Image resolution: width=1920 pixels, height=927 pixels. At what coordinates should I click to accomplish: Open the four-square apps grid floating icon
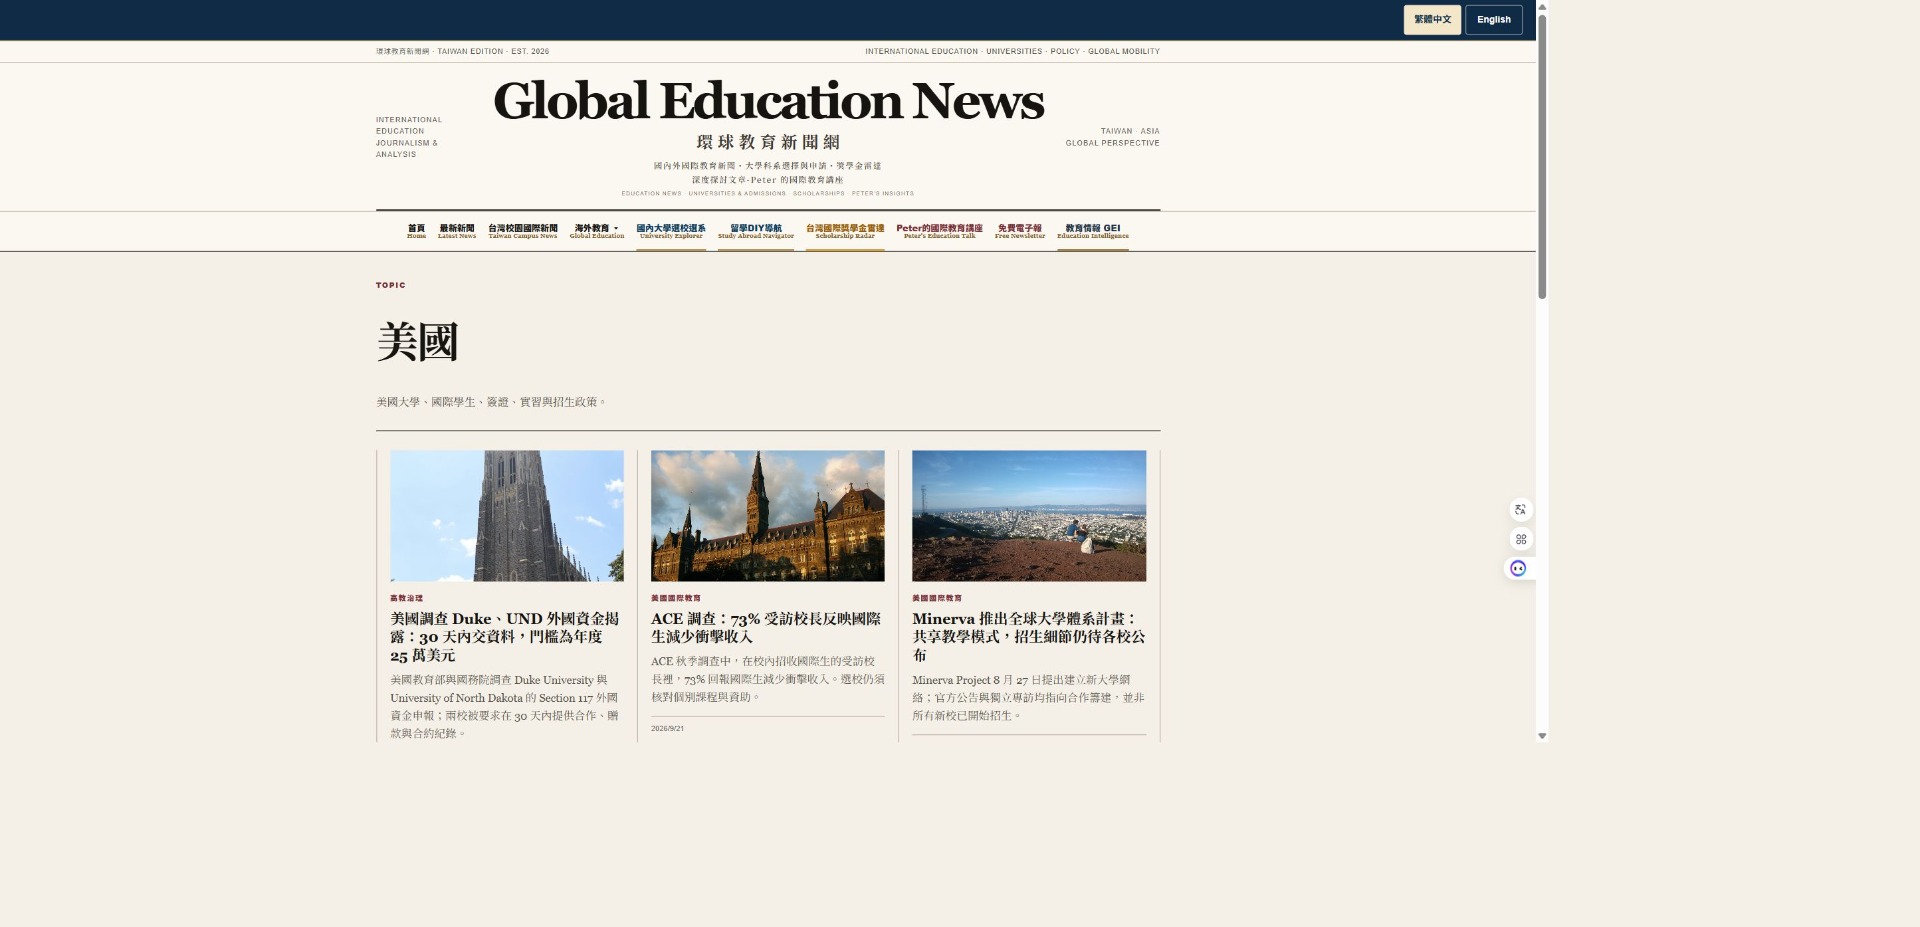1520,539
